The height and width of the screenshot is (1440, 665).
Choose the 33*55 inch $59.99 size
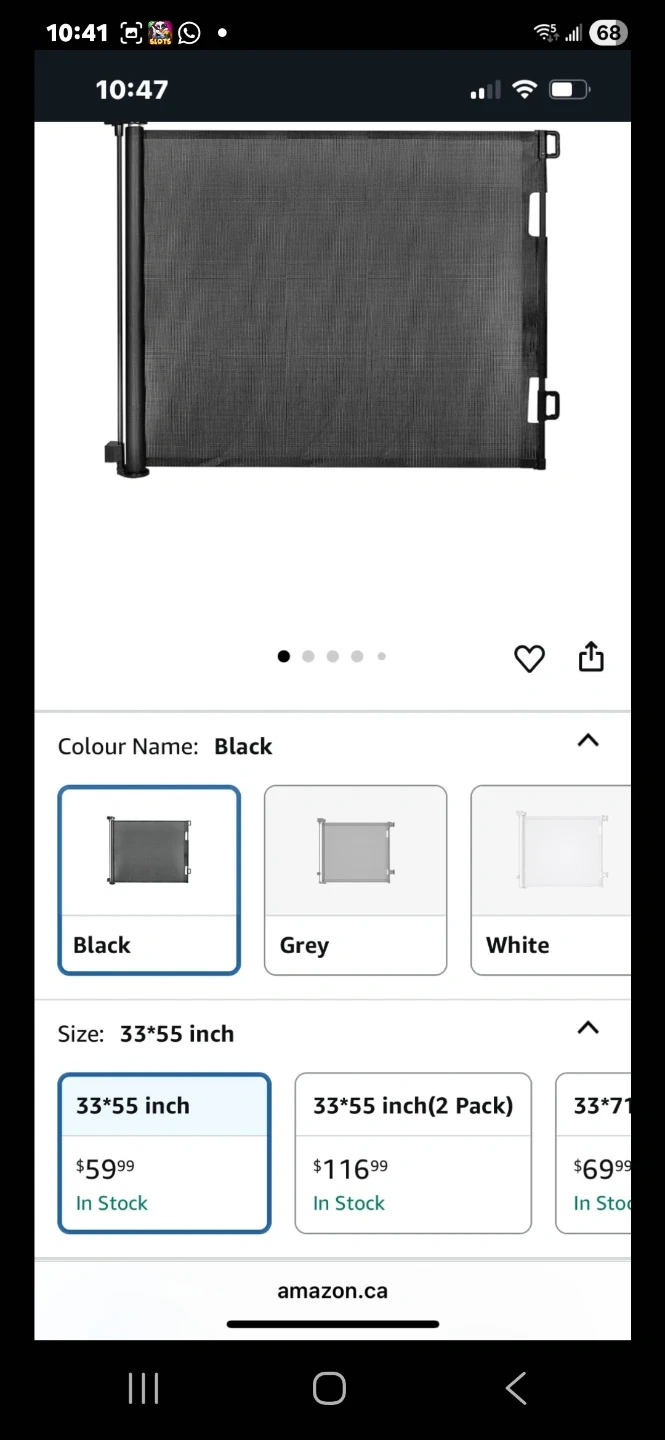pos(164,1153)
